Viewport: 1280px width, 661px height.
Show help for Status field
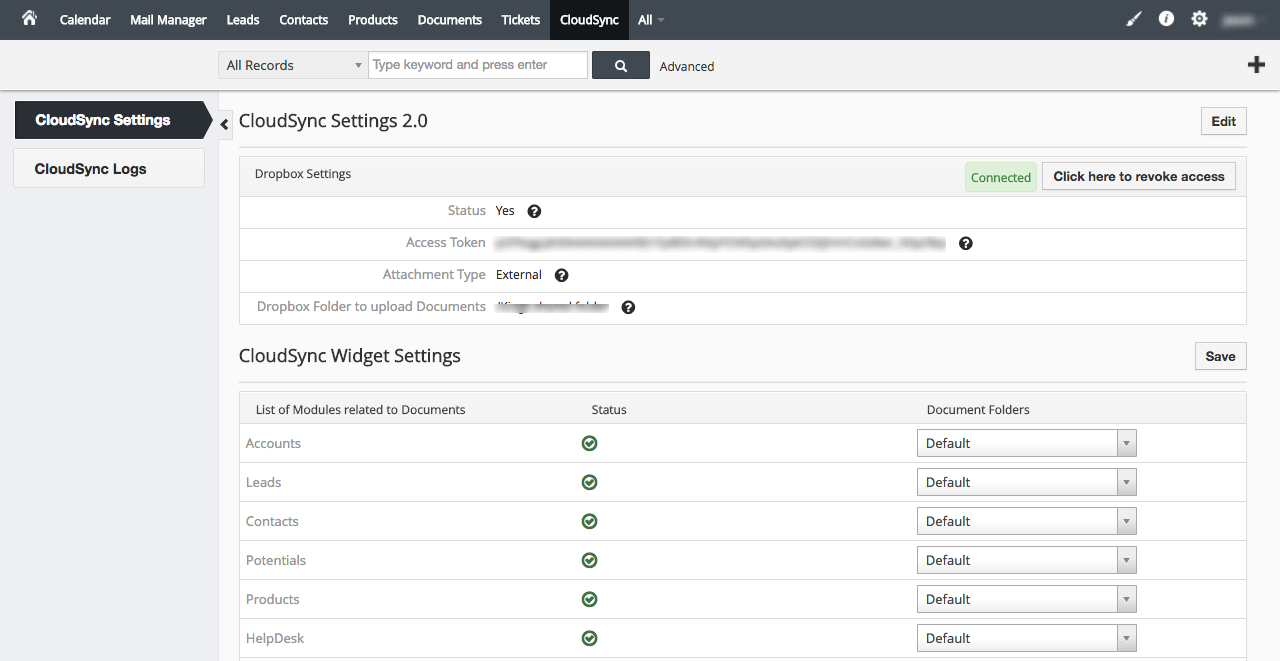[534, 211]
